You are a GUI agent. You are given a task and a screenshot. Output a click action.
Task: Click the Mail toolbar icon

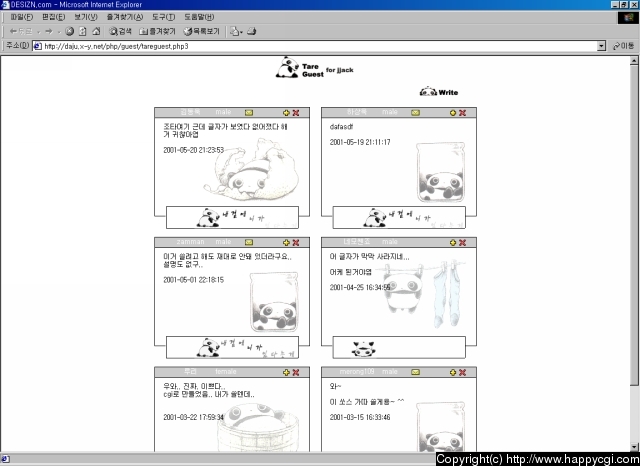tap(234, 31)
